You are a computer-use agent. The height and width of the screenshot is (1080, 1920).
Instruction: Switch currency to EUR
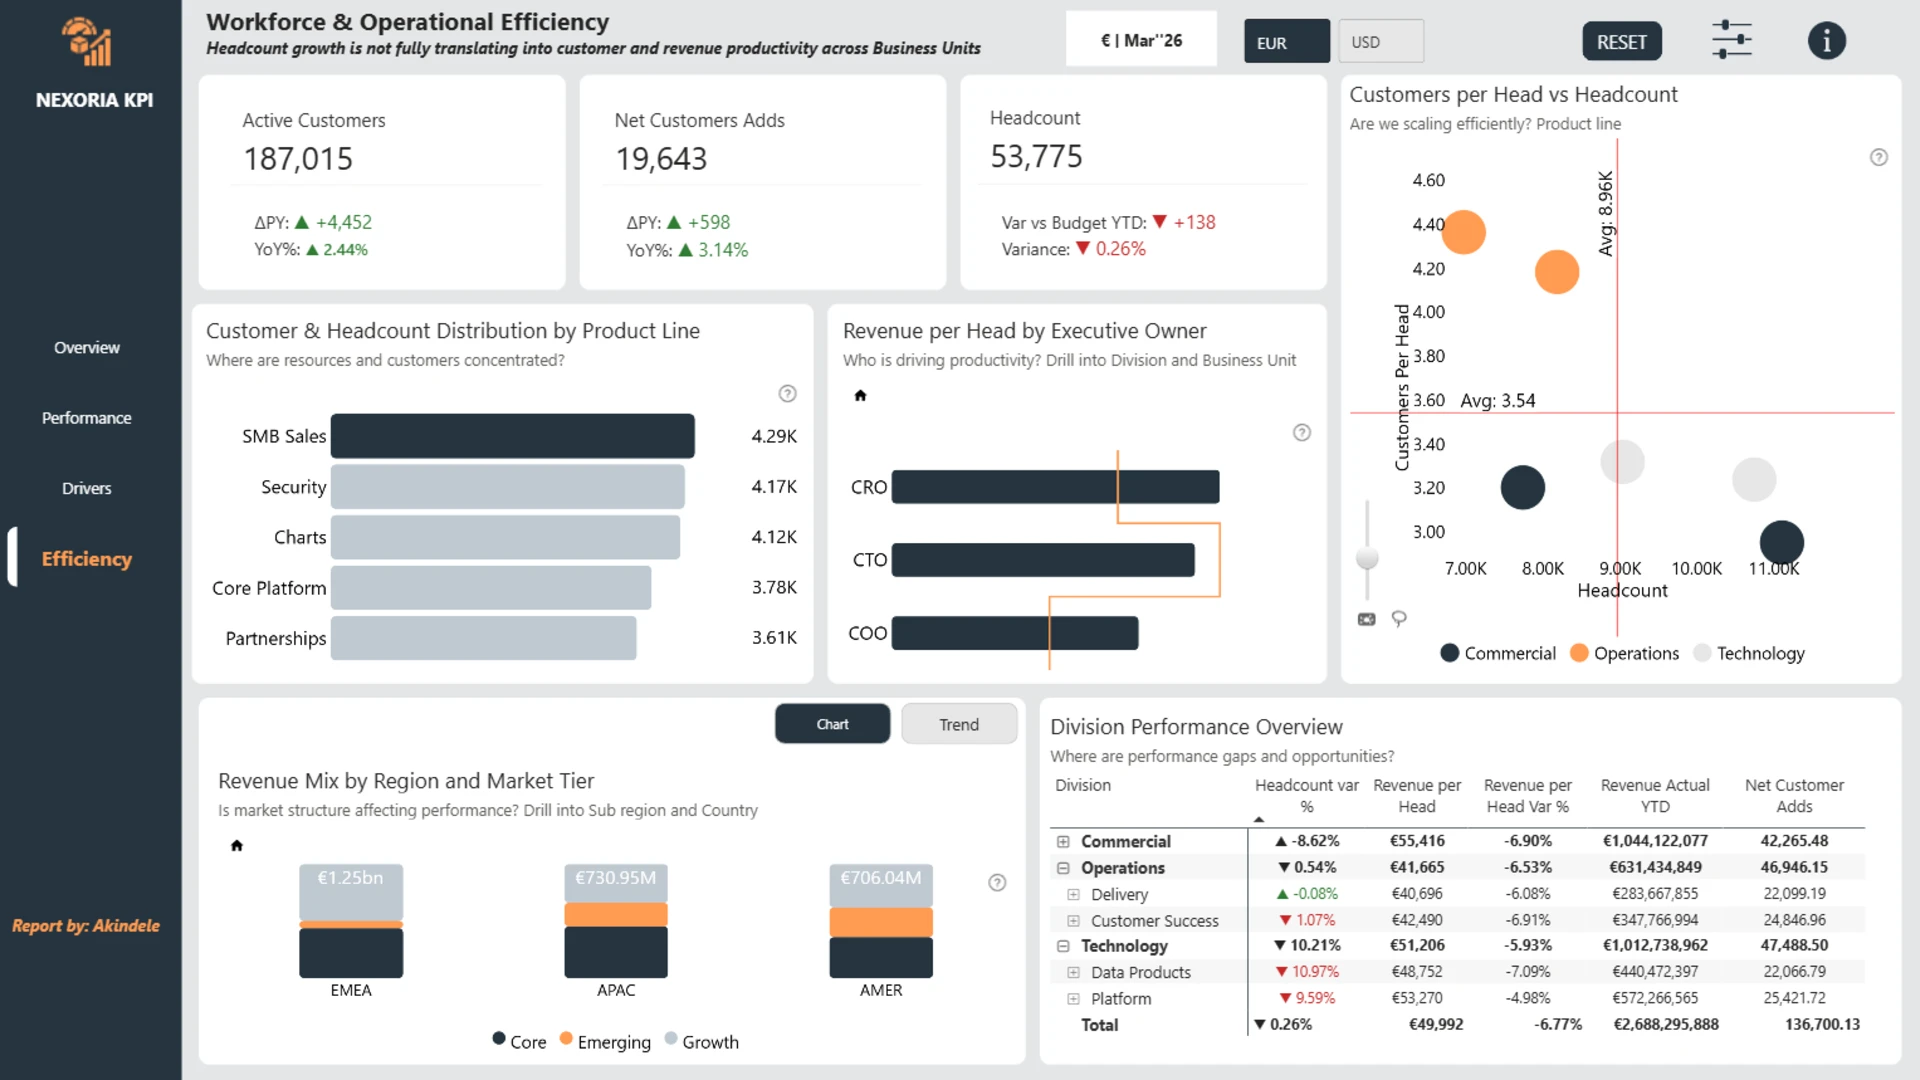[1286, 42]
